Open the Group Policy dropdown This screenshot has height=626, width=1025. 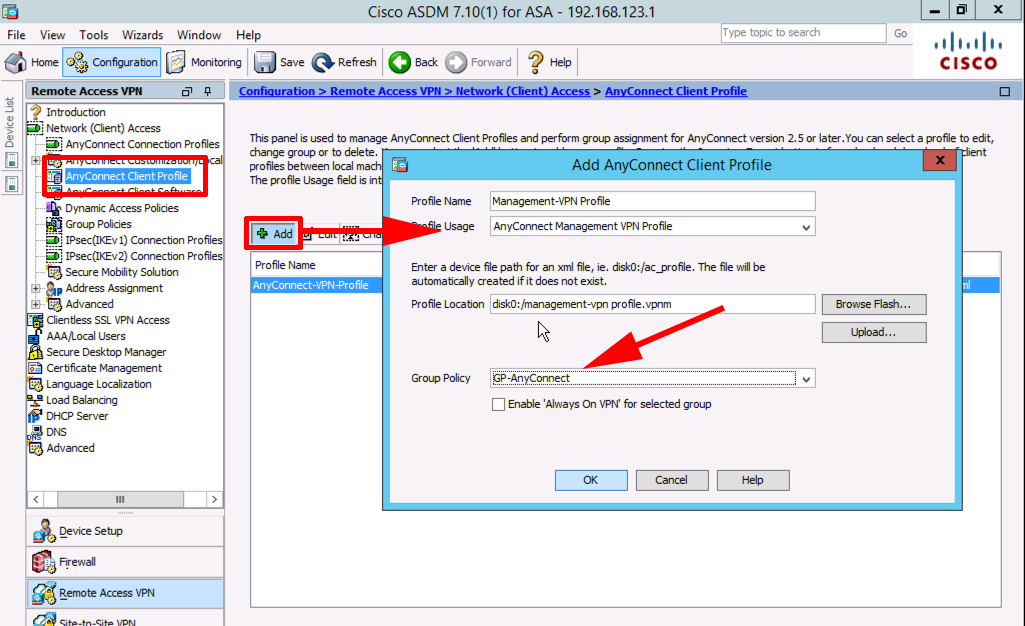[x=807, y=379]
